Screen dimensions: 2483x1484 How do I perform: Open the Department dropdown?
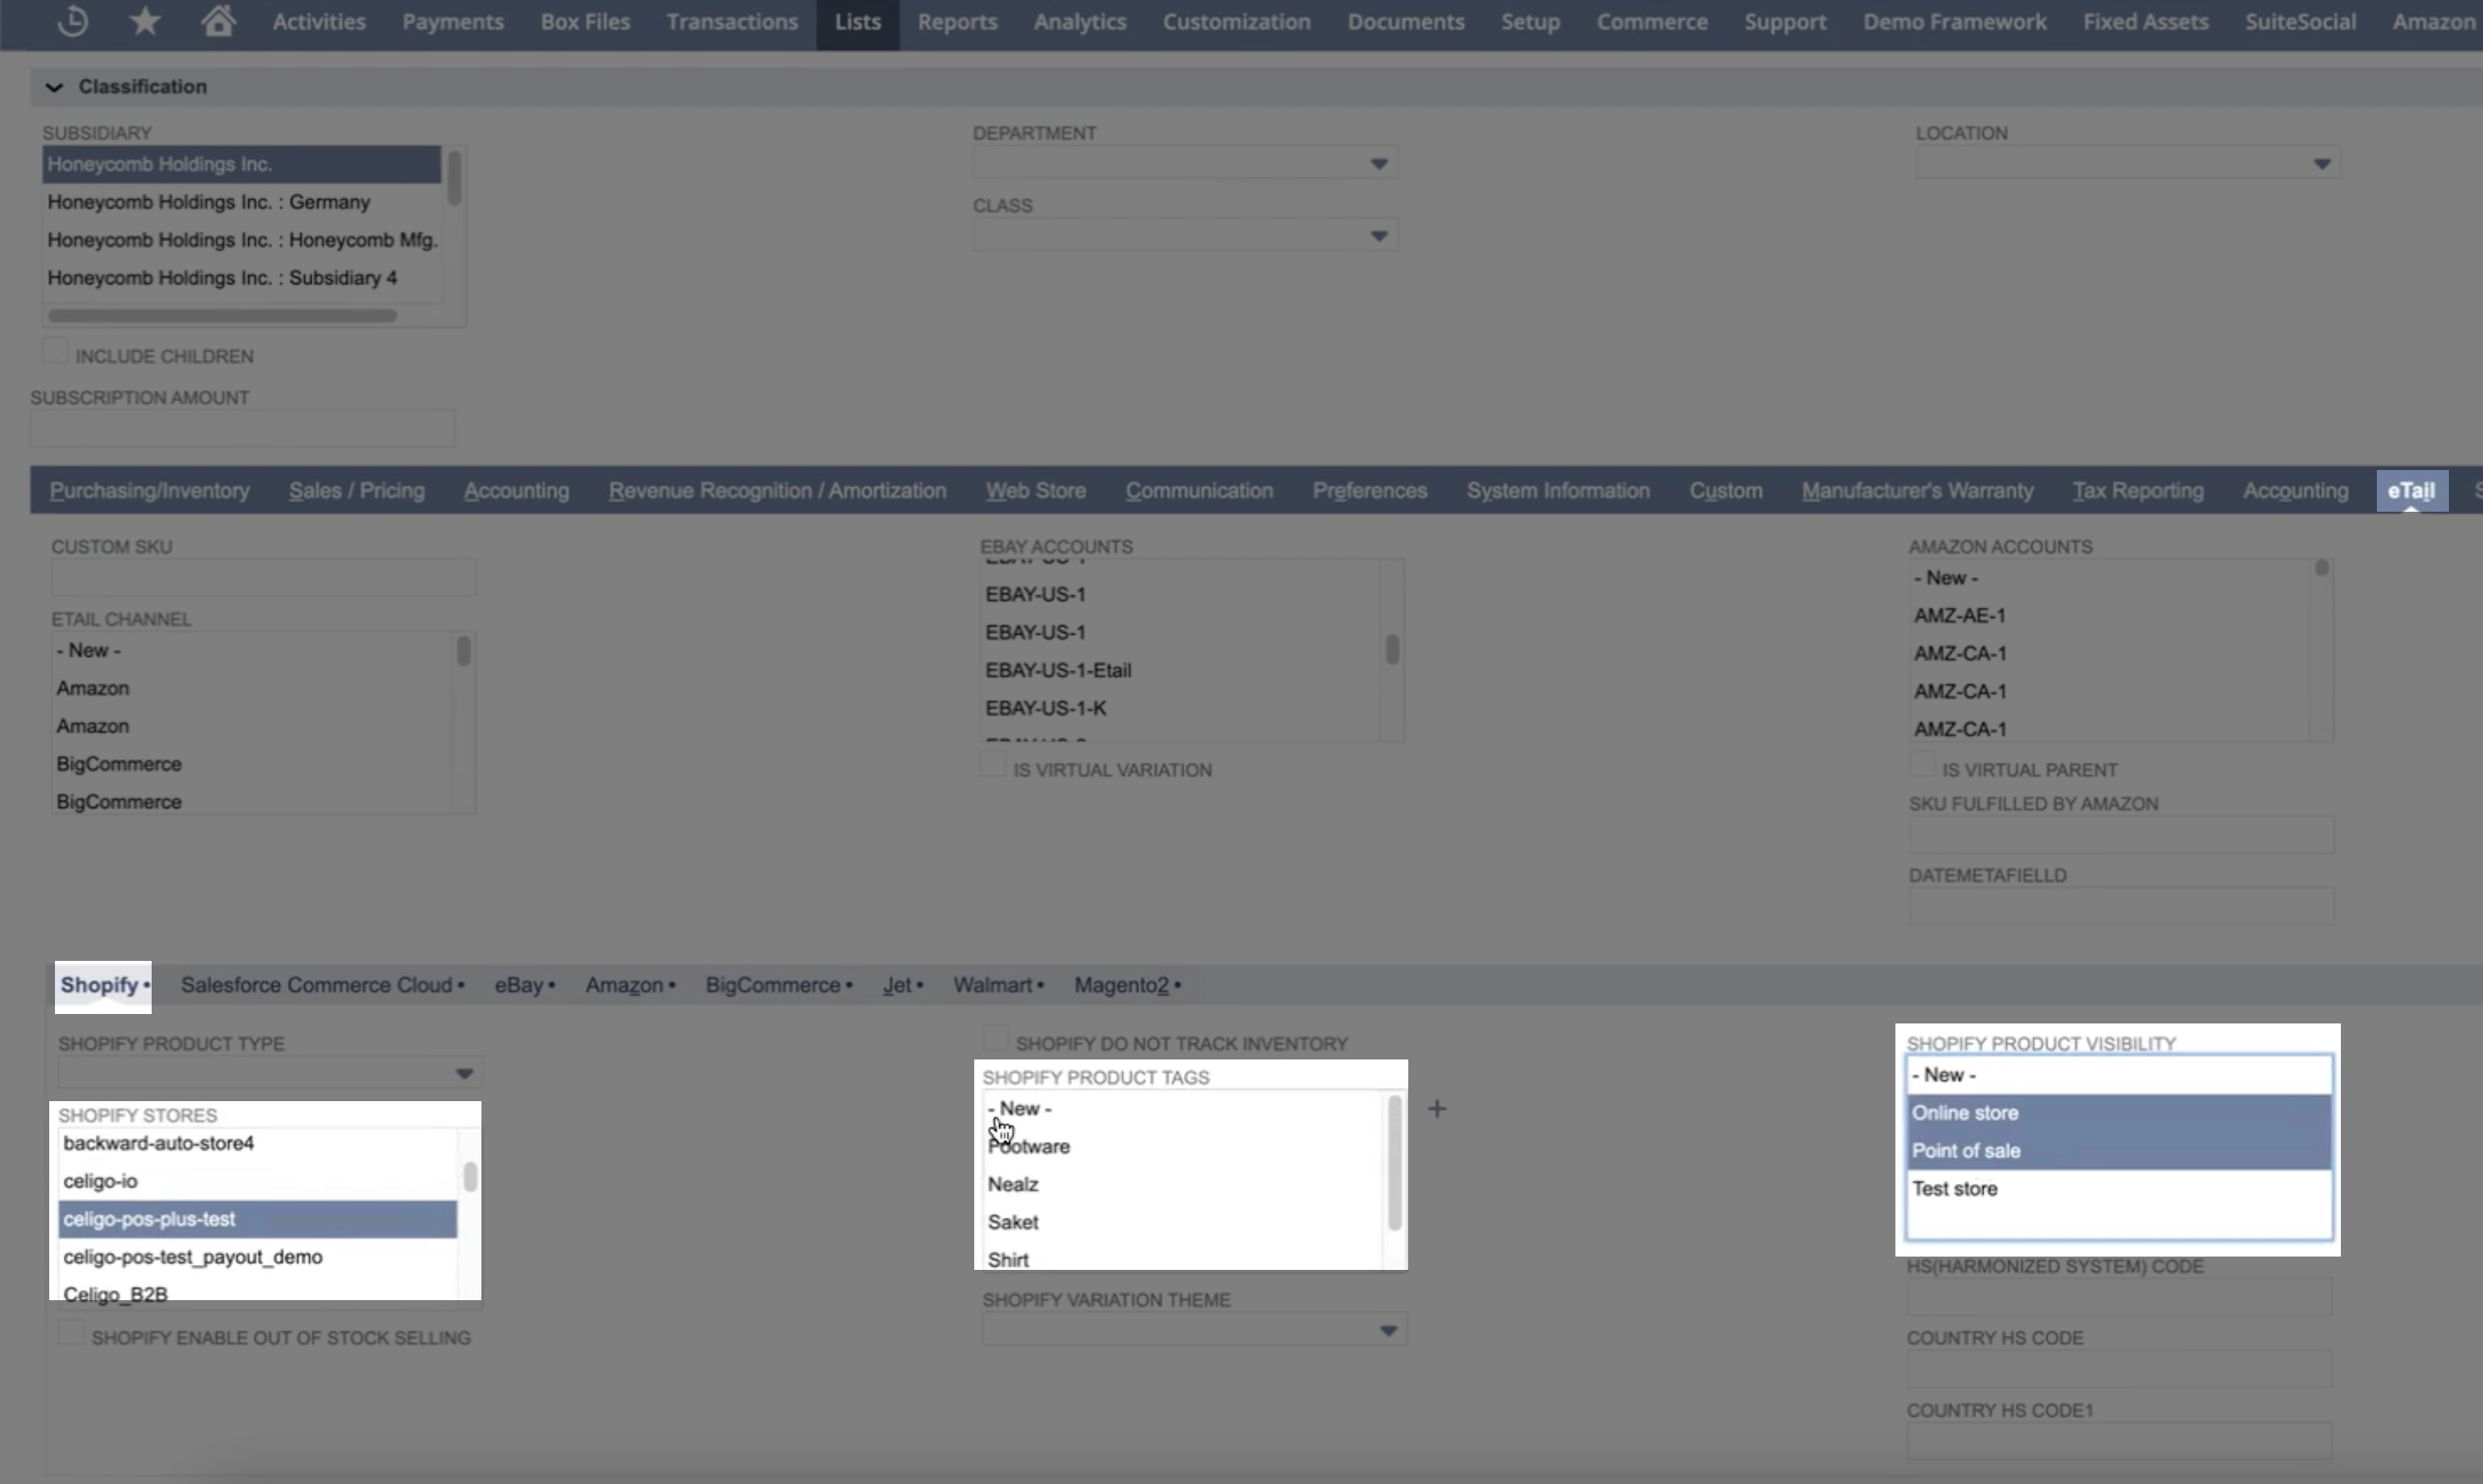1185,163
